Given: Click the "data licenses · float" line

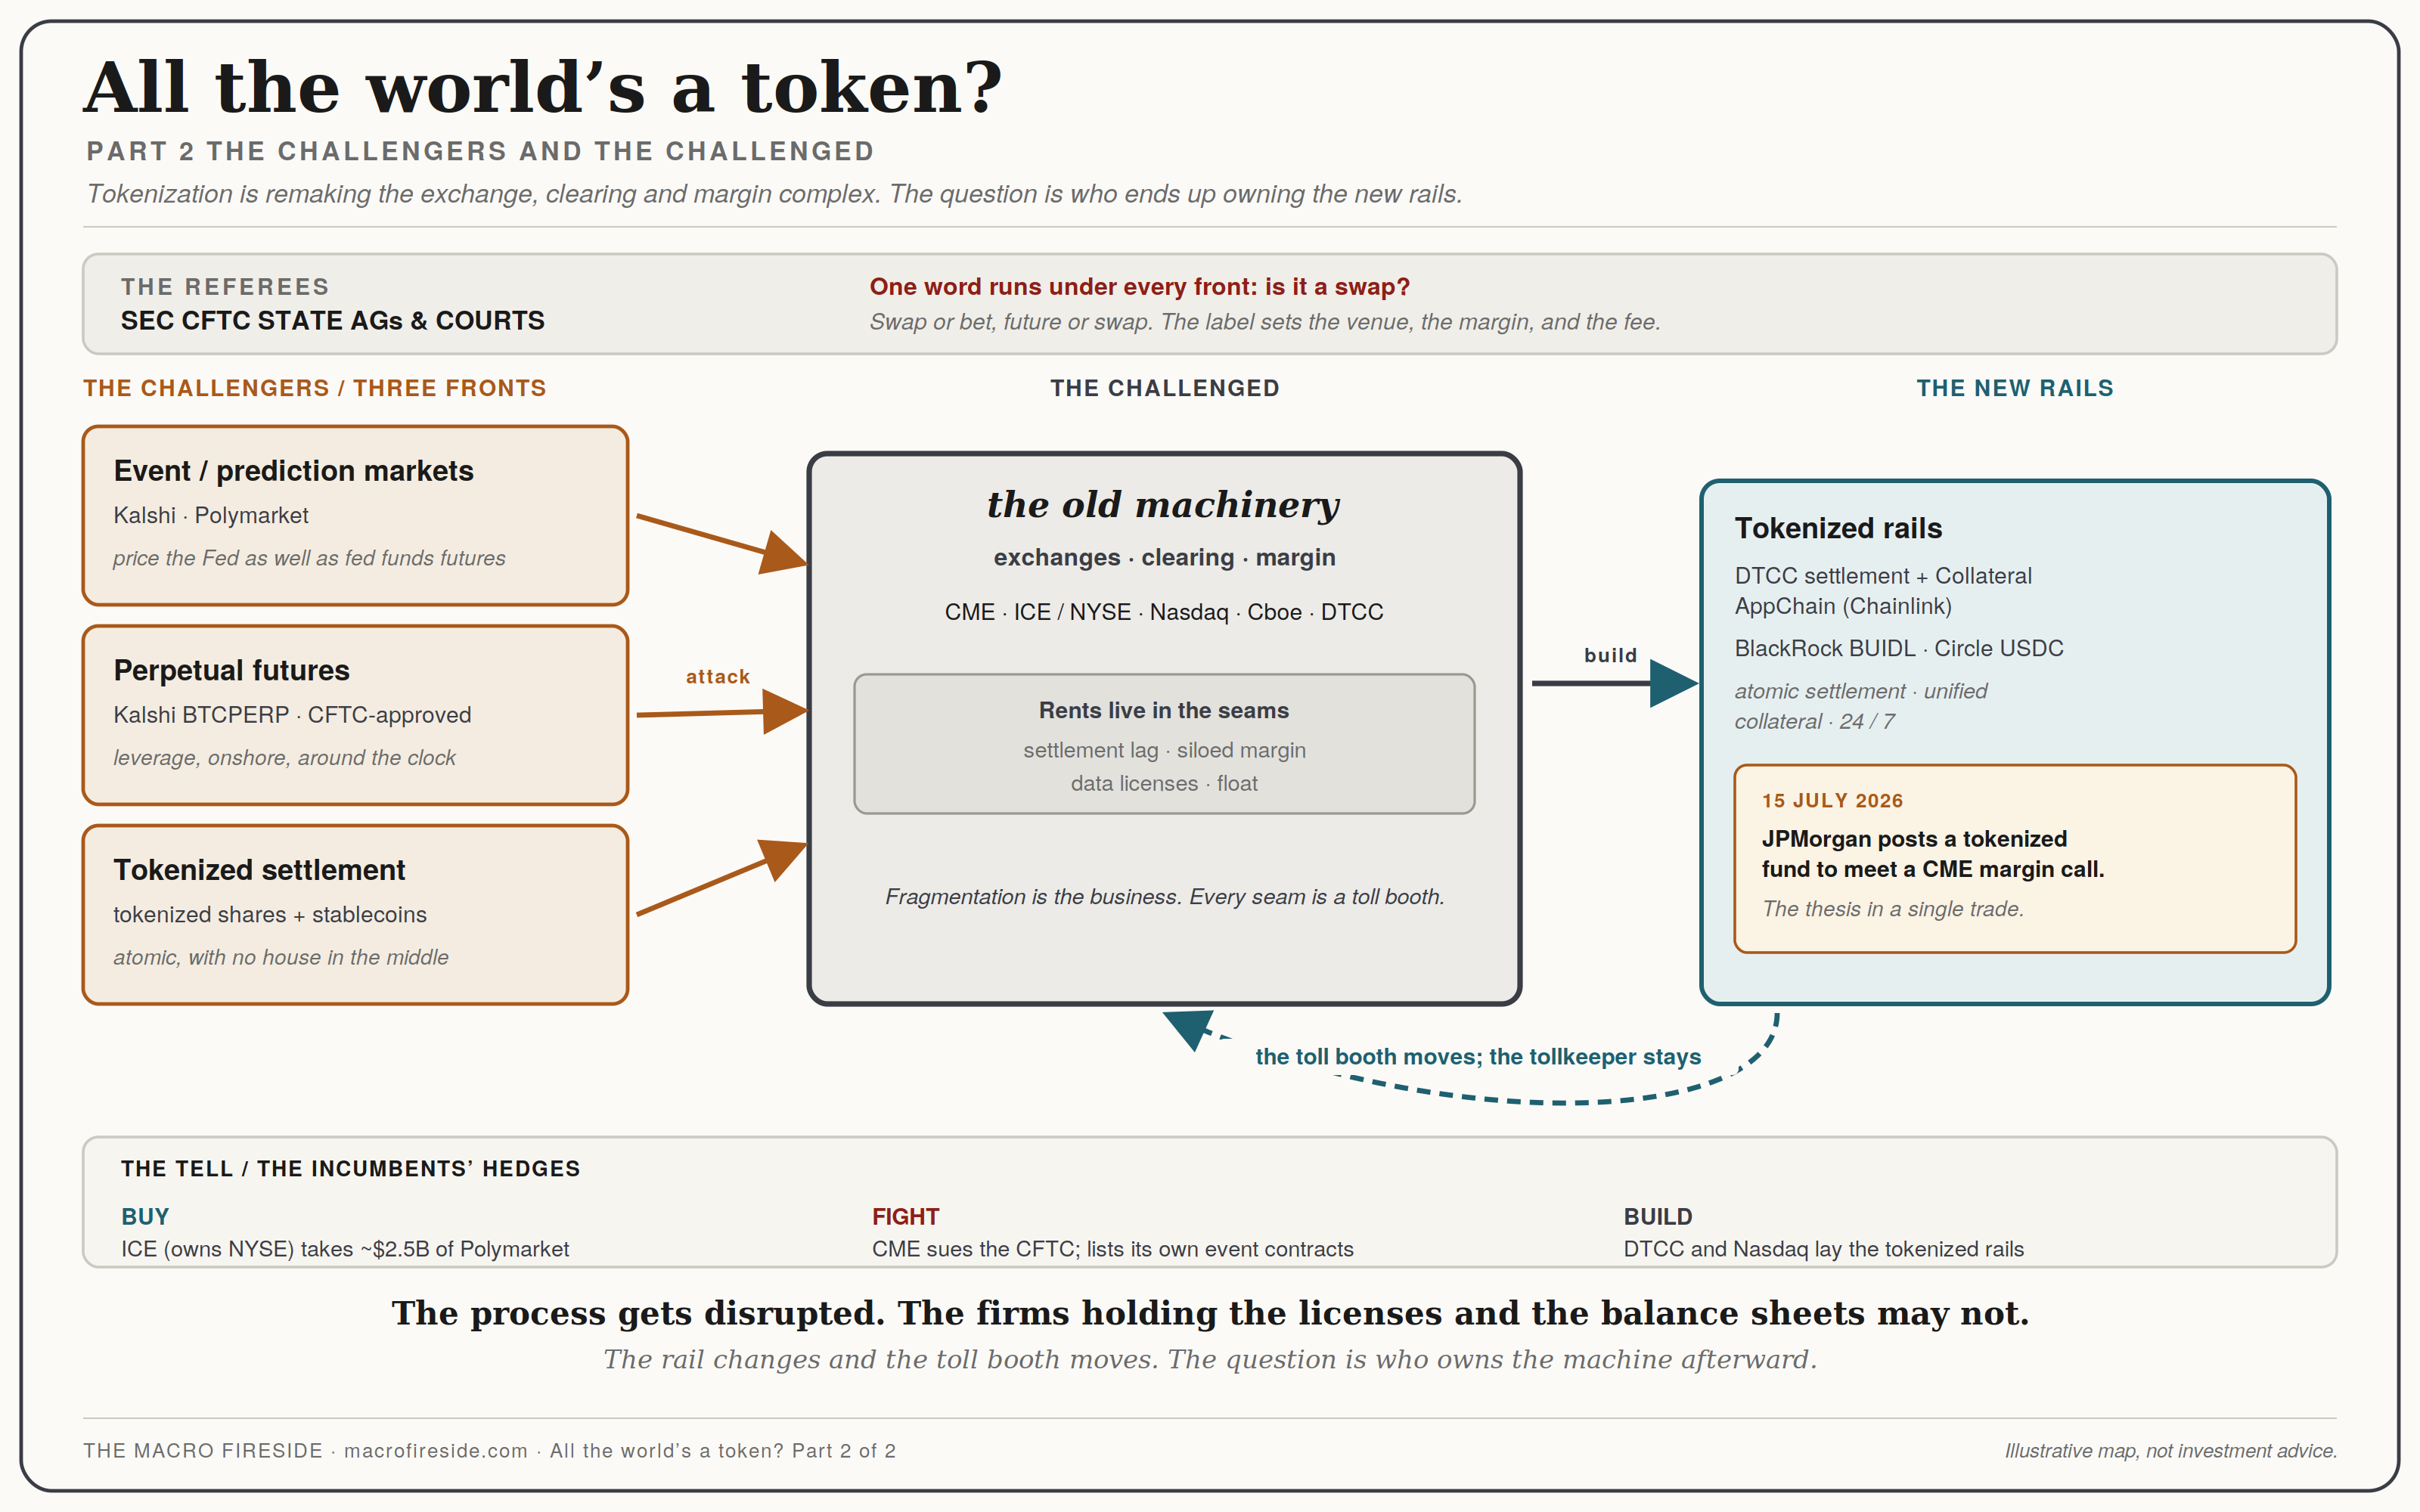Looking at the screenshot, I should pyautogui.click(x=1164, y=784).
